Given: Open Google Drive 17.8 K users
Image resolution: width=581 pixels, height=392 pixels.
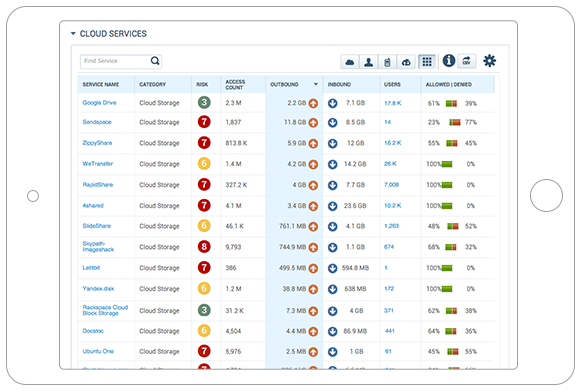Looking at the screenshot, I should point(392,103).
